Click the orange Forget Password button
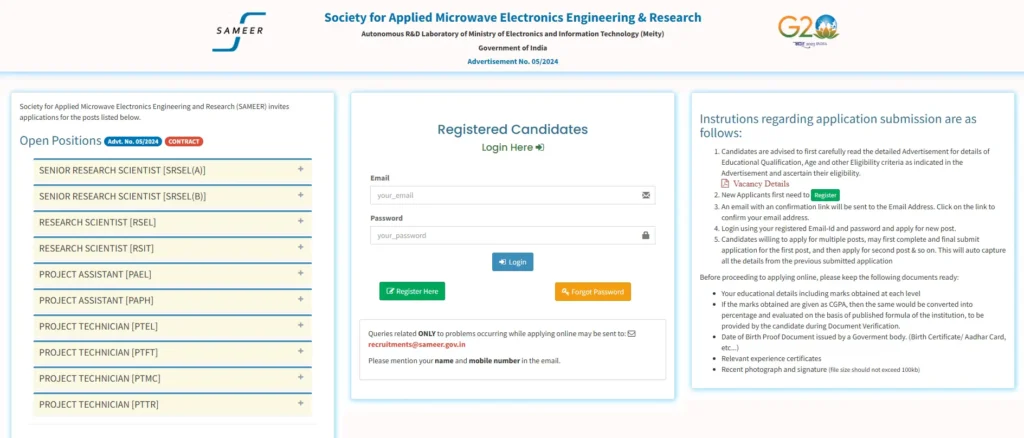 pyautogui.click(x=593, y=292)
